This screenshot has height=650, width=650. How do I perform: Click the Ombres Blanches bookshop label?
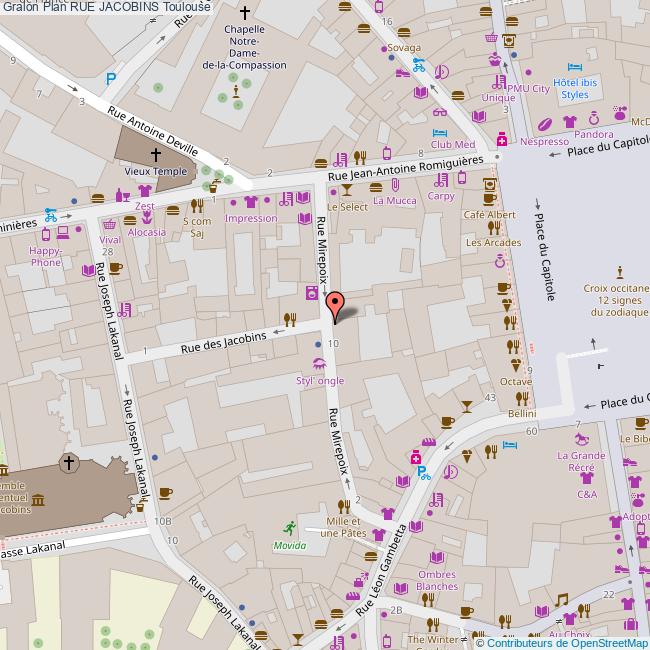pyautogui.click(x=437, y=580)
